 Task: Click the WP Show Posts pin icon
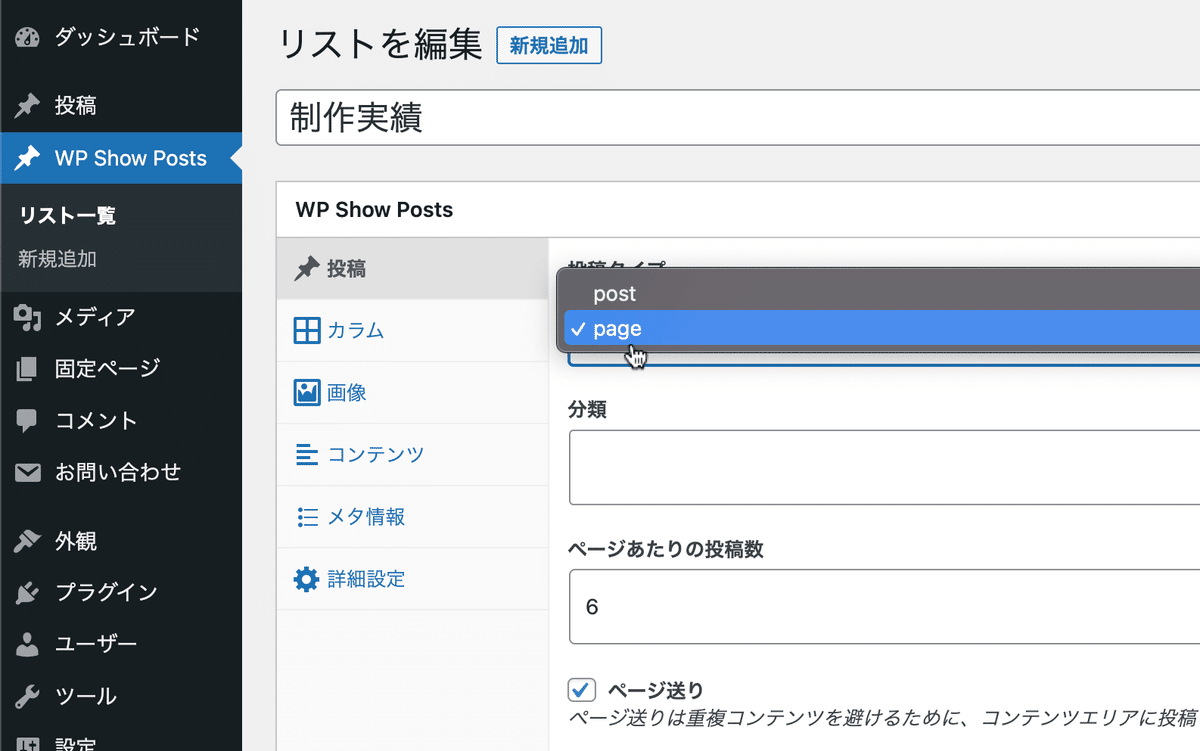pyautogui.click(x=27, y=158)
